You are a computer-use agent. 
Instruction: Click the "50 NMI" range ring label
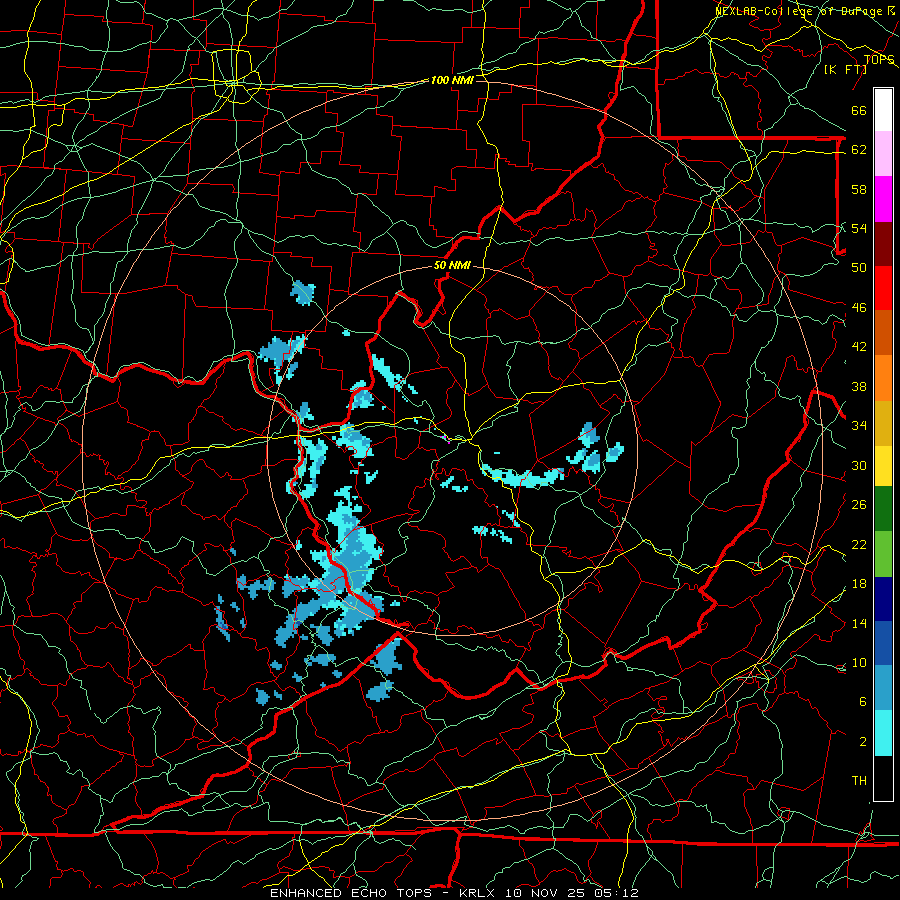coord(452,265)
